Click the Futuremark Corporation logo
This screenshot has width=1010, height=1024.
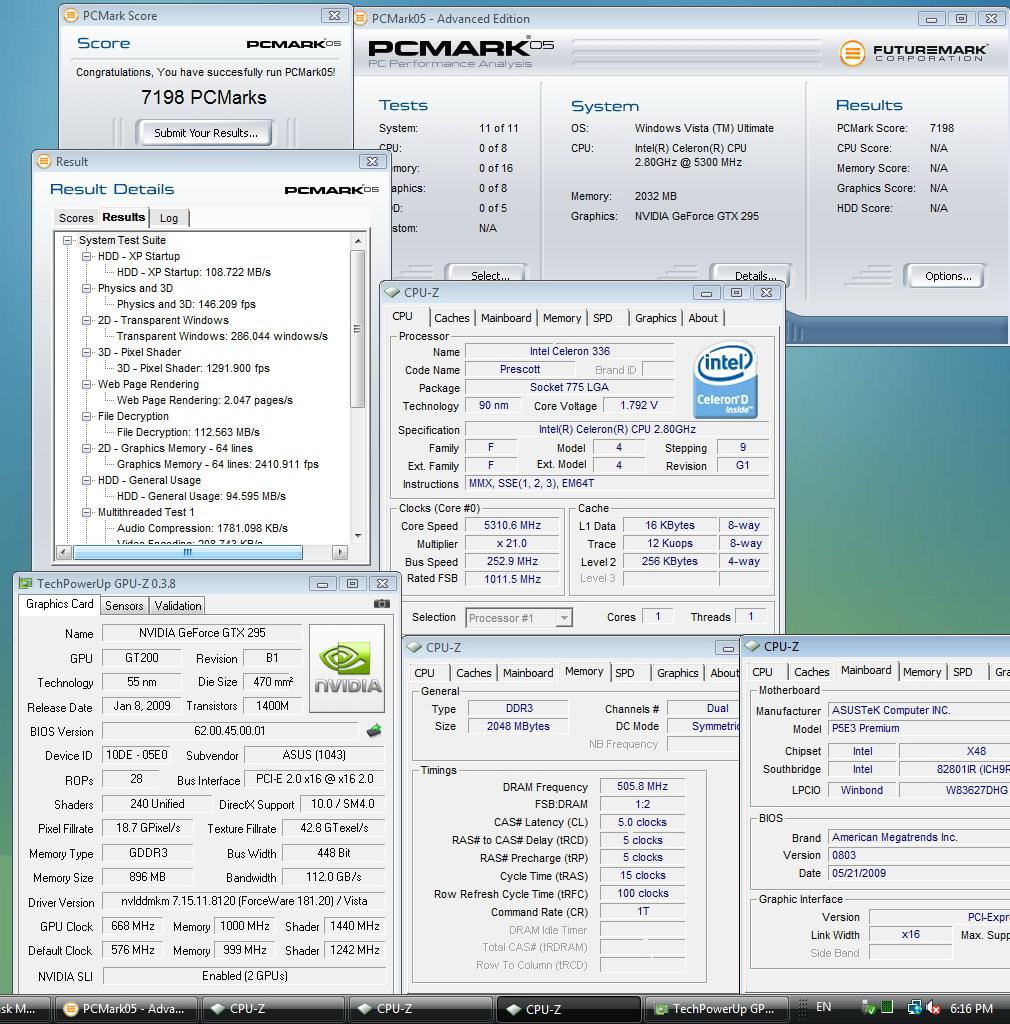pyautogui.click(x=914, y=52)
